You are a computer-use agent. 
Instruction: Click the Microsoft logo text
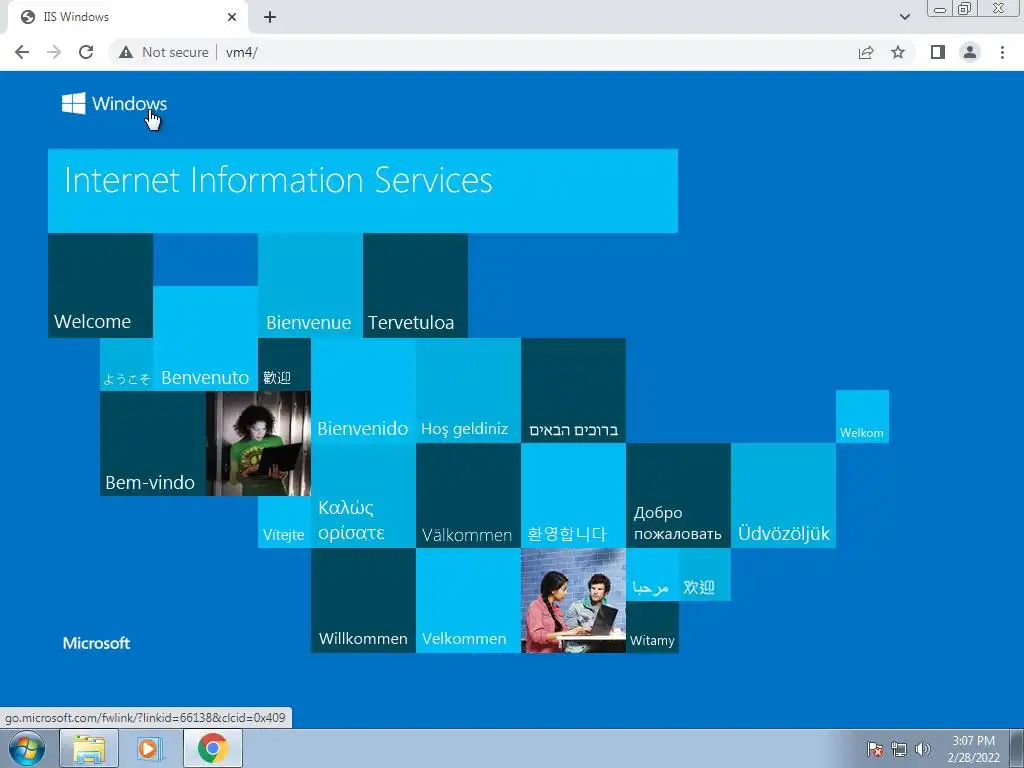point(97,643)
